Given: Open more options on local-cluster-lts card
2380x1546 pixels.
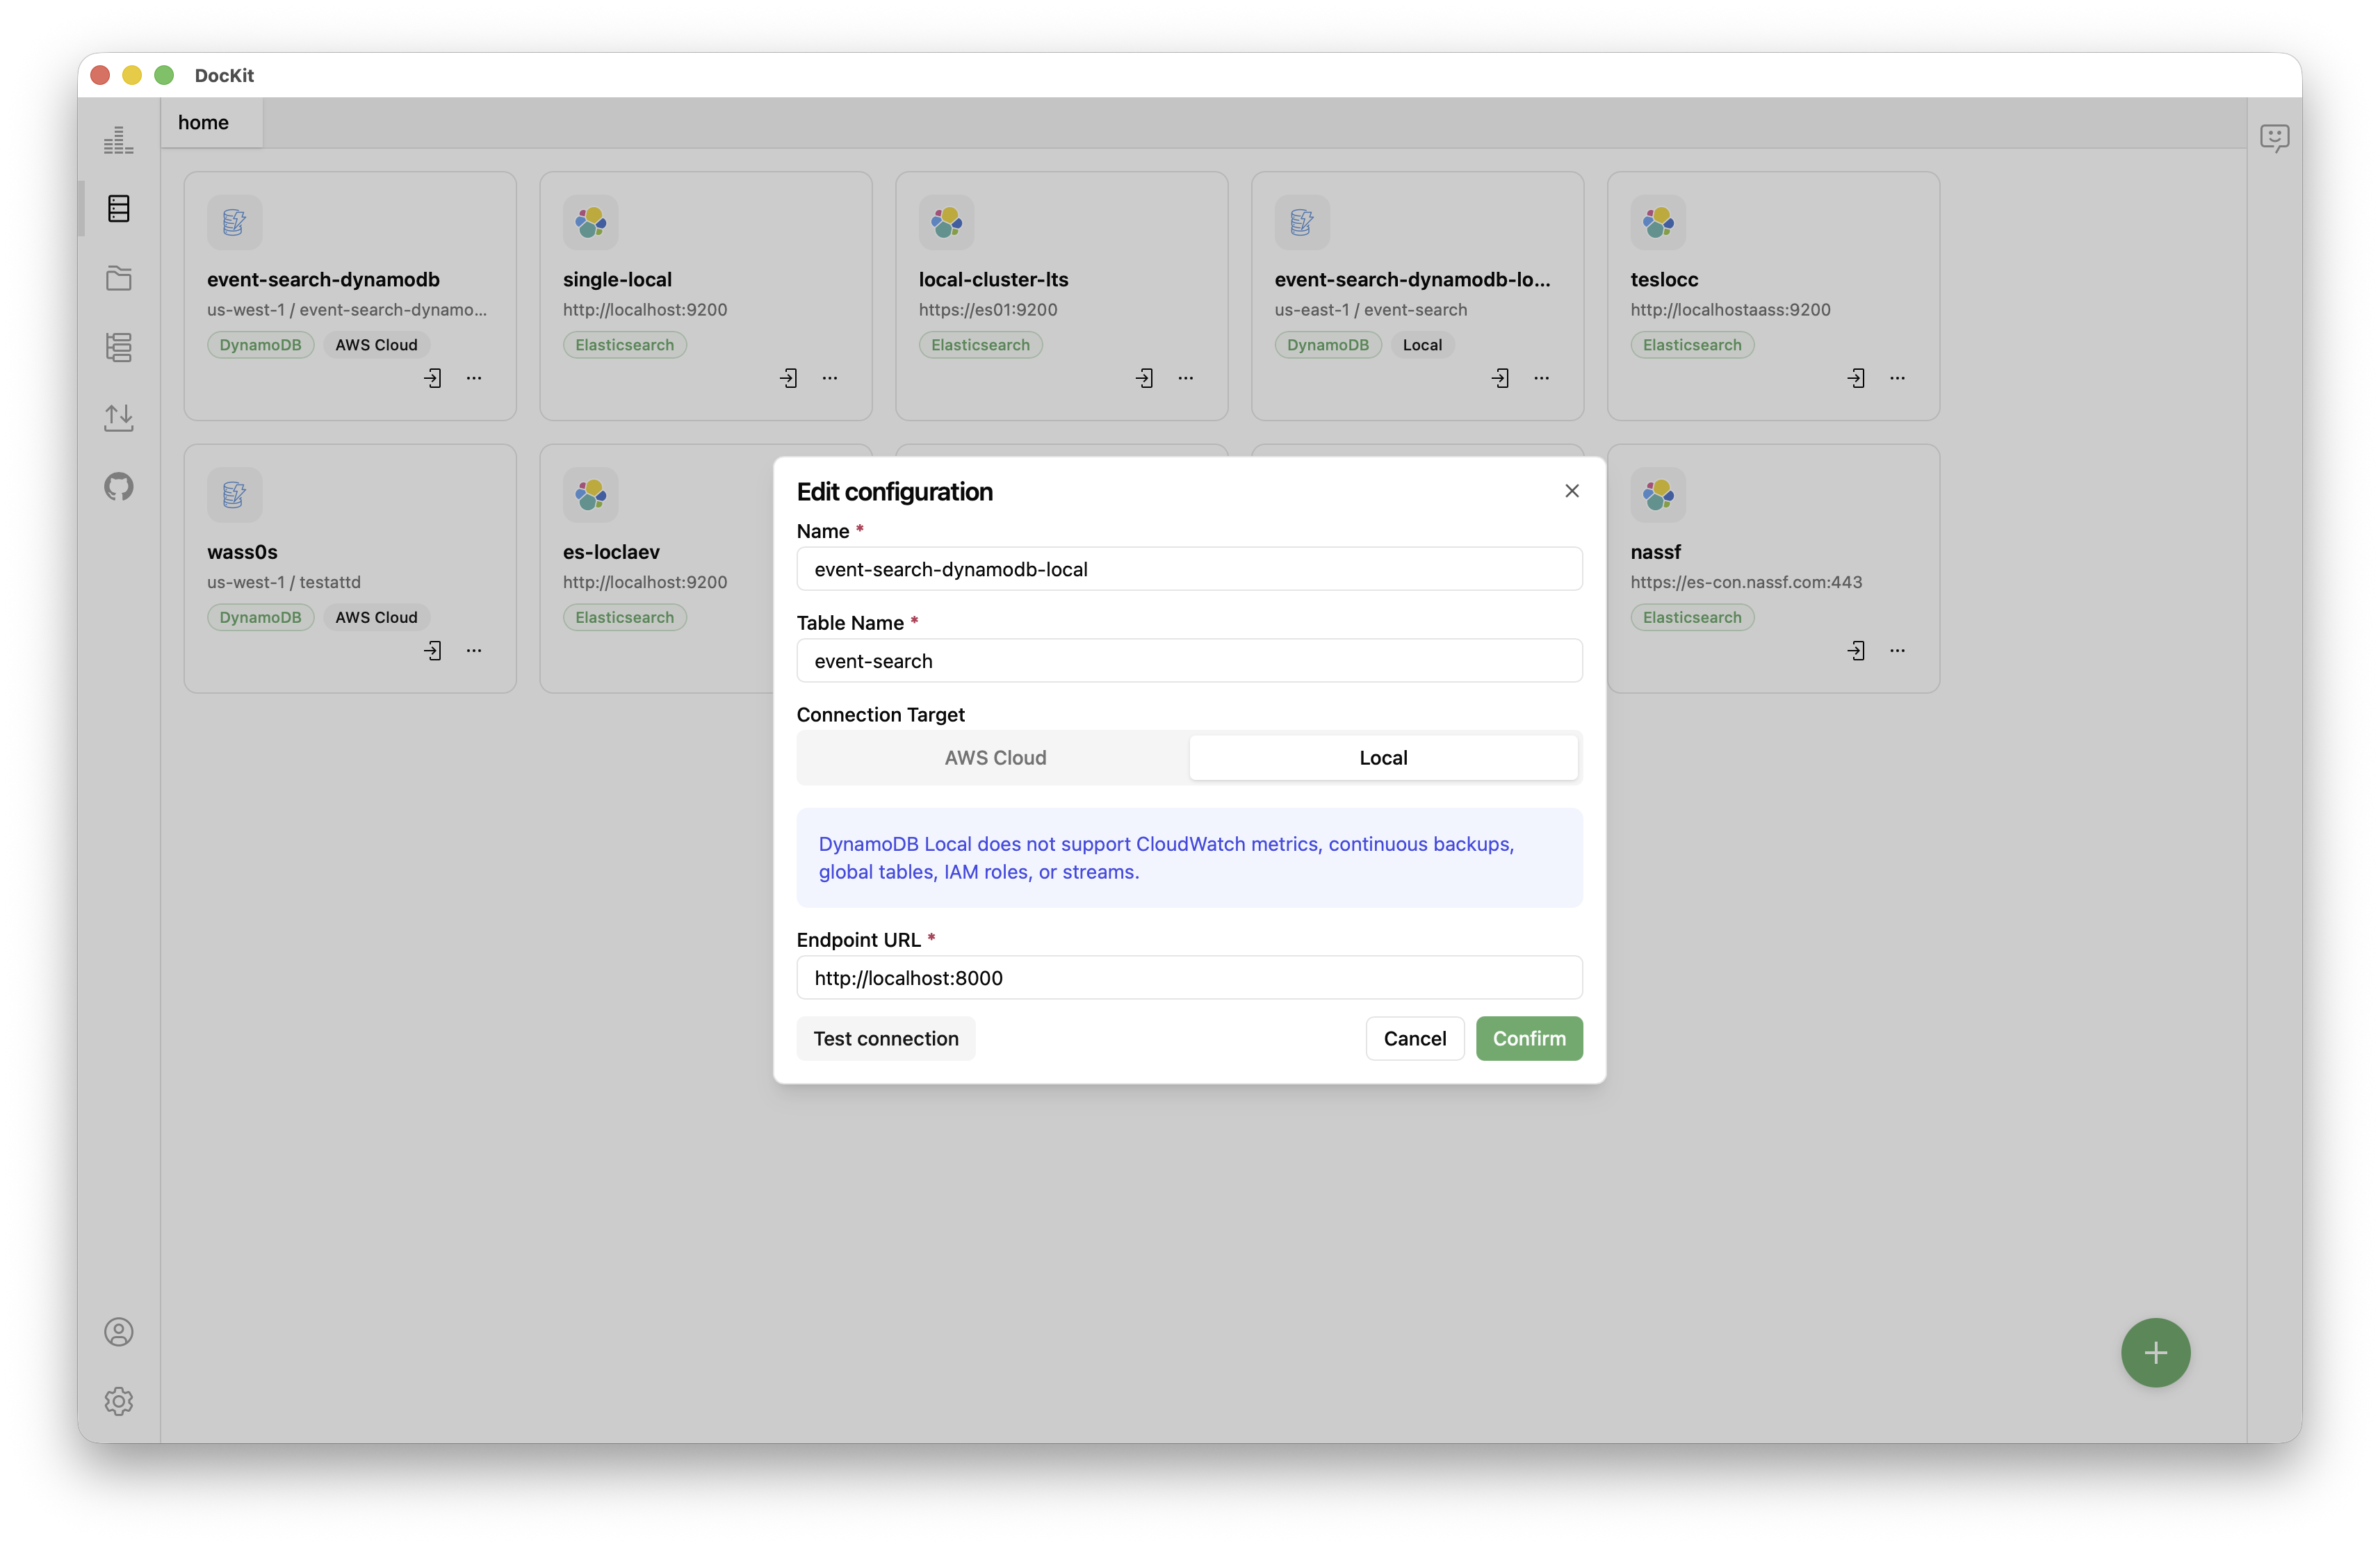Looking at the screenshot, I should coord(1186,378).
